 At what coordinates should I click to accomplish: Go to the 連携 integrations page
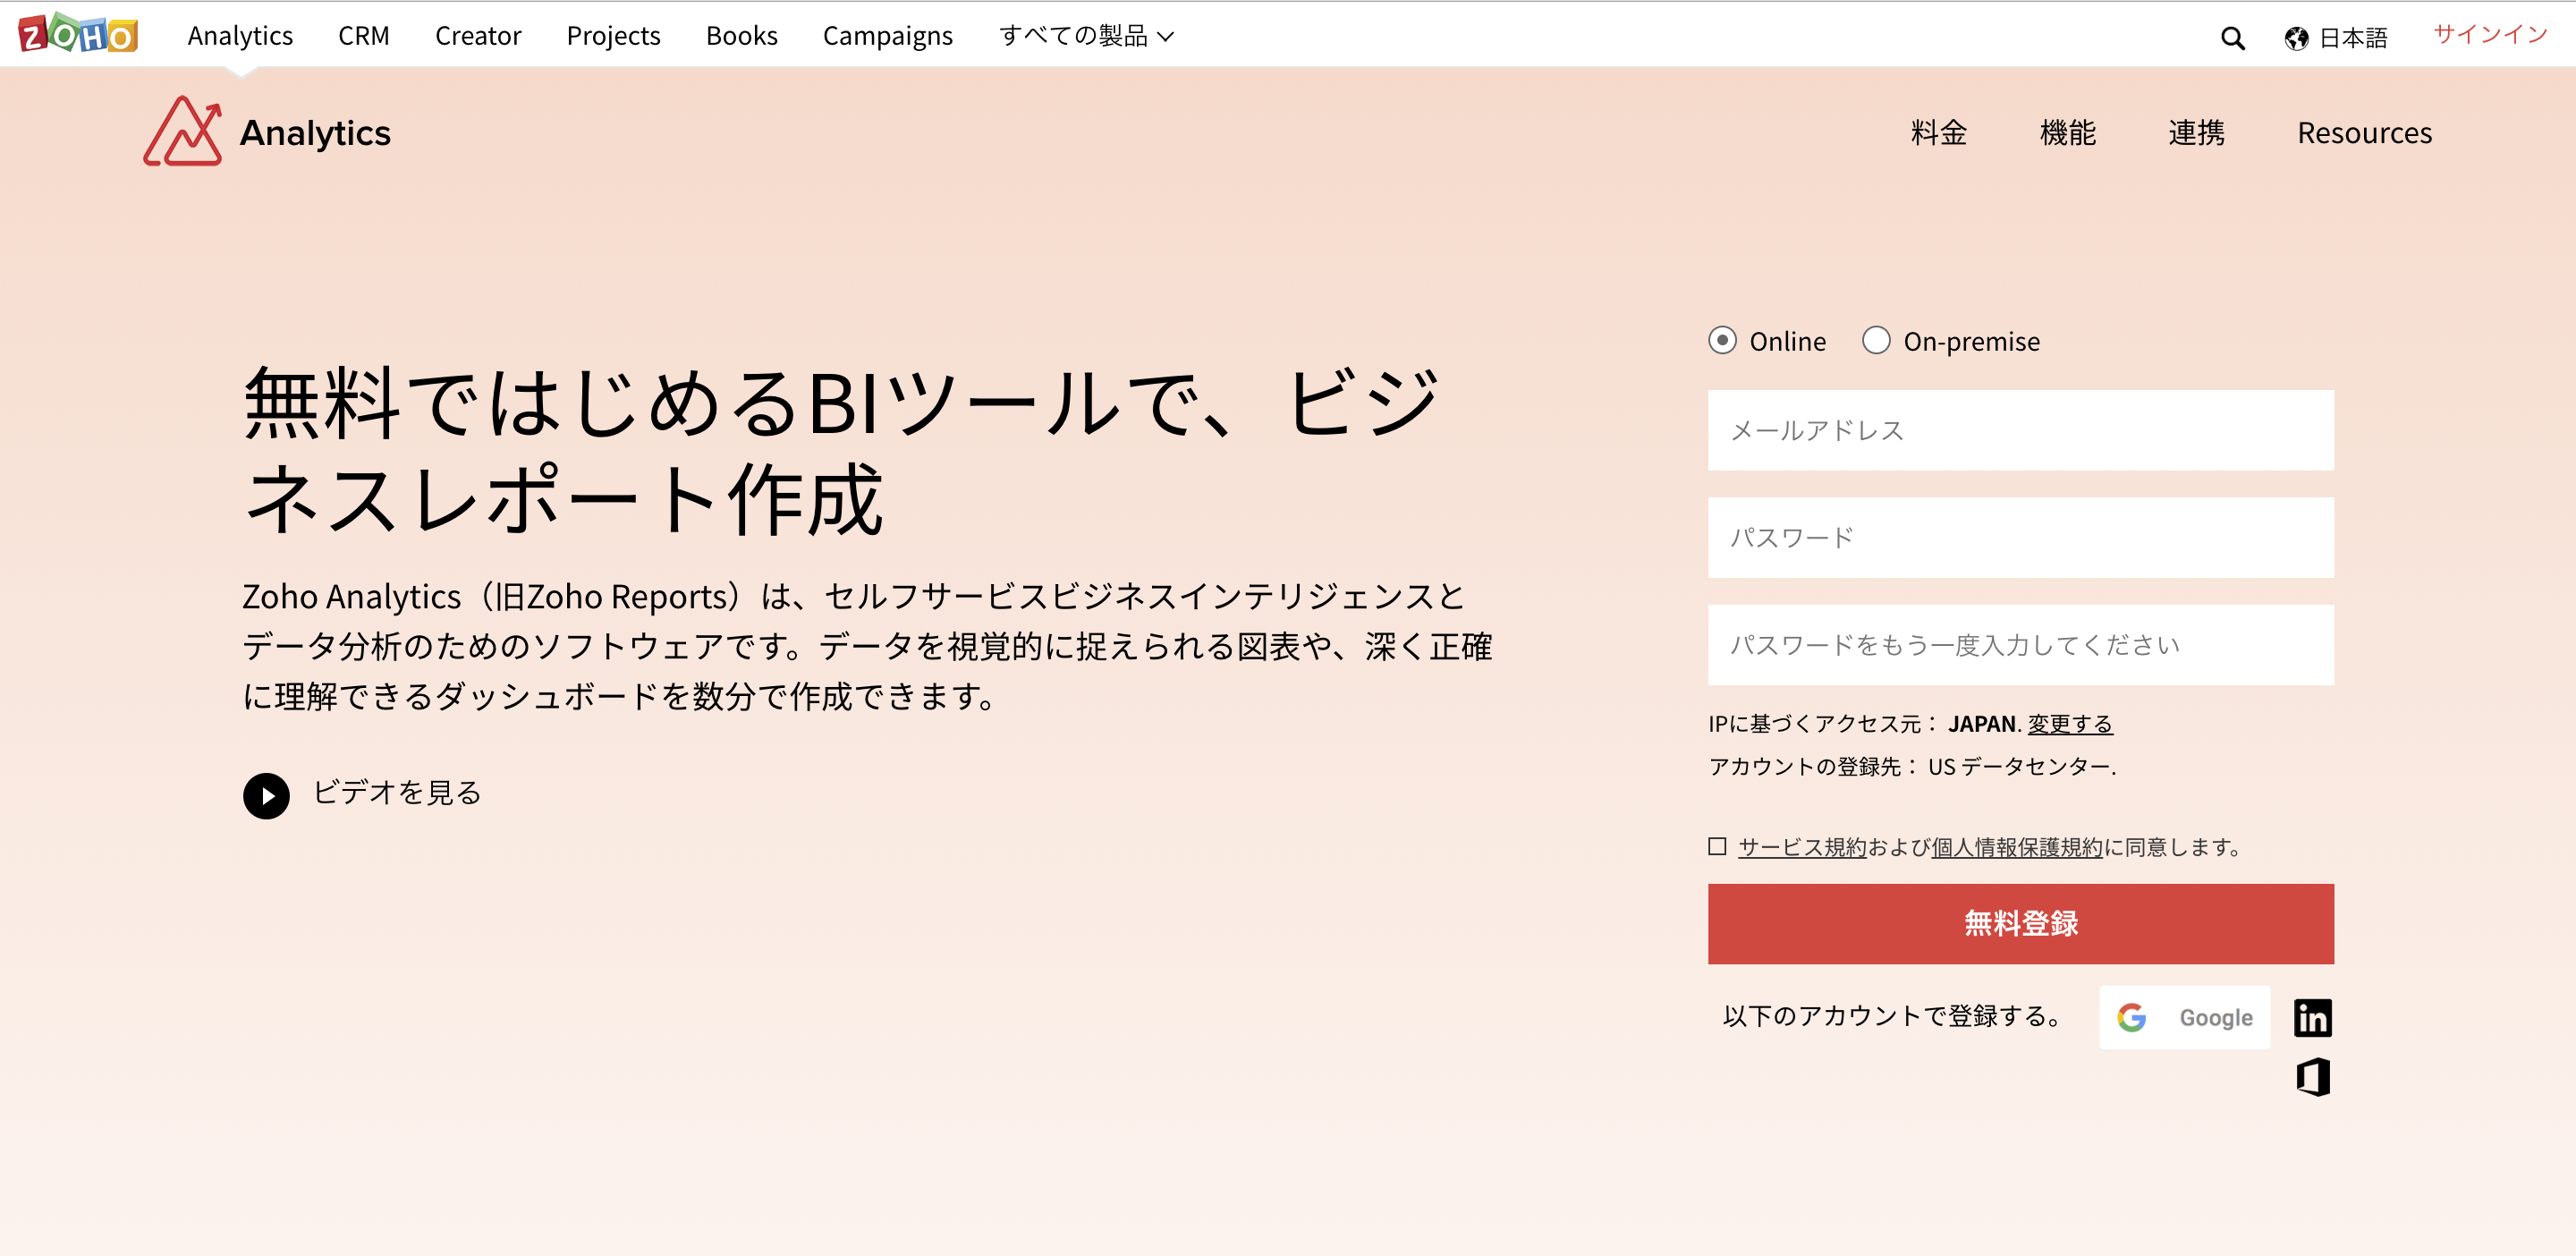click(x=2196, y=132)
